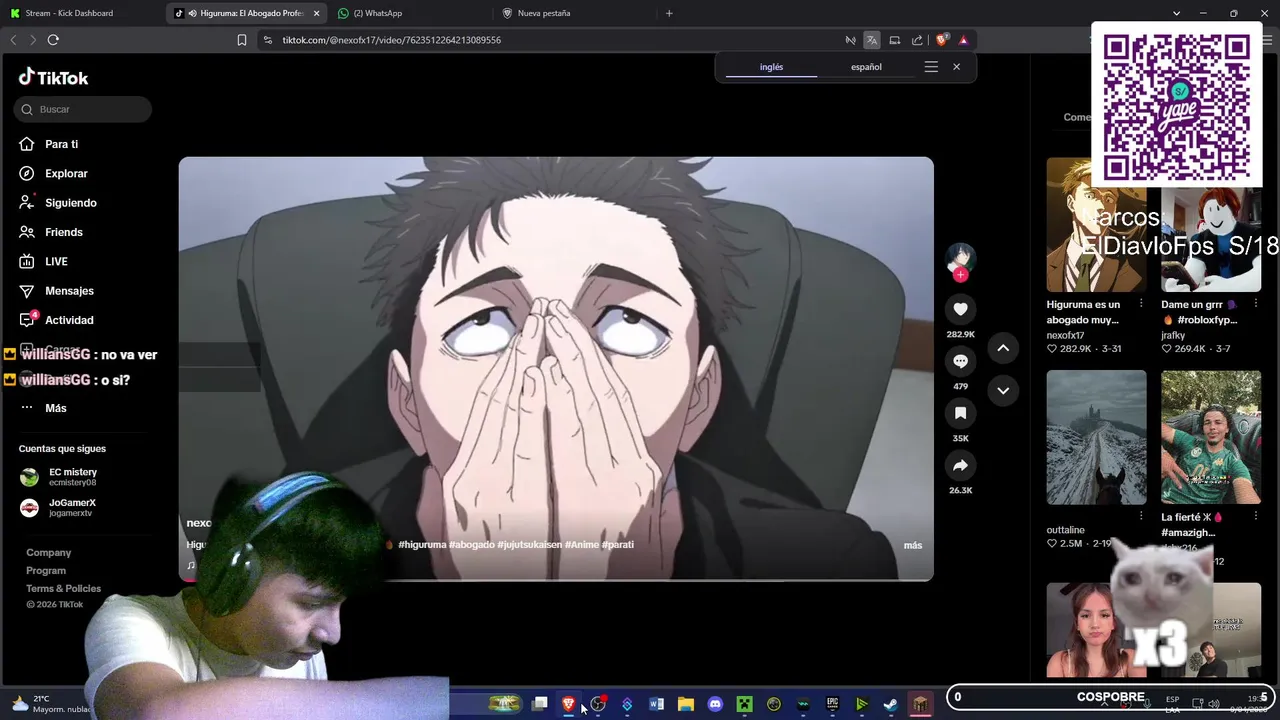
Task: Reload the page in the browser toolbar
Action: 53,40
